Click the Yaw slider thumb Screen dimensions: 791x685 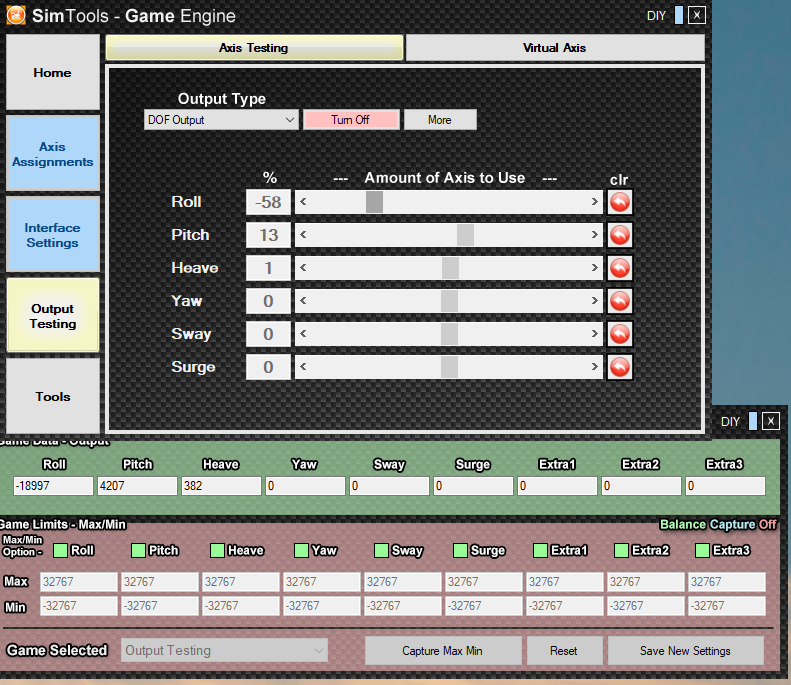[x=449, y=301]
